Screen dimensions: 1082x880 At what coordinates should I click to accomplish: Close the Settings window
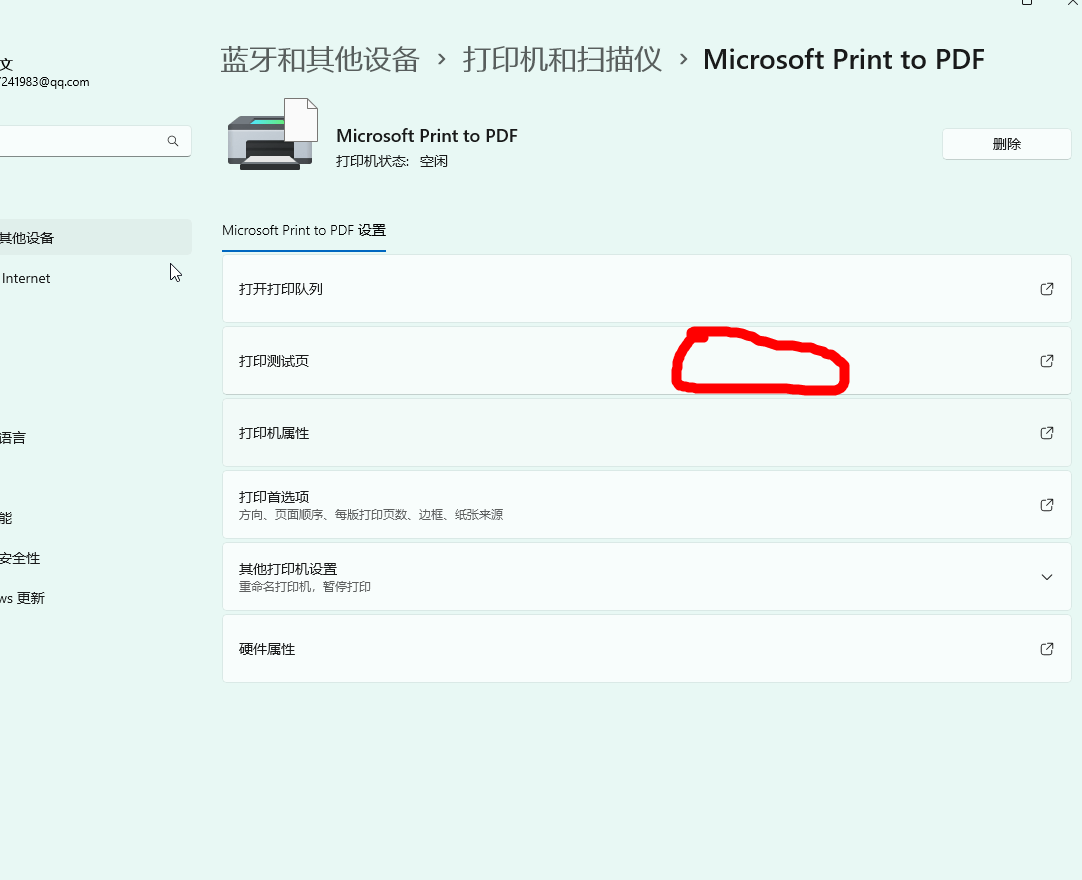tap(1073, 2)
